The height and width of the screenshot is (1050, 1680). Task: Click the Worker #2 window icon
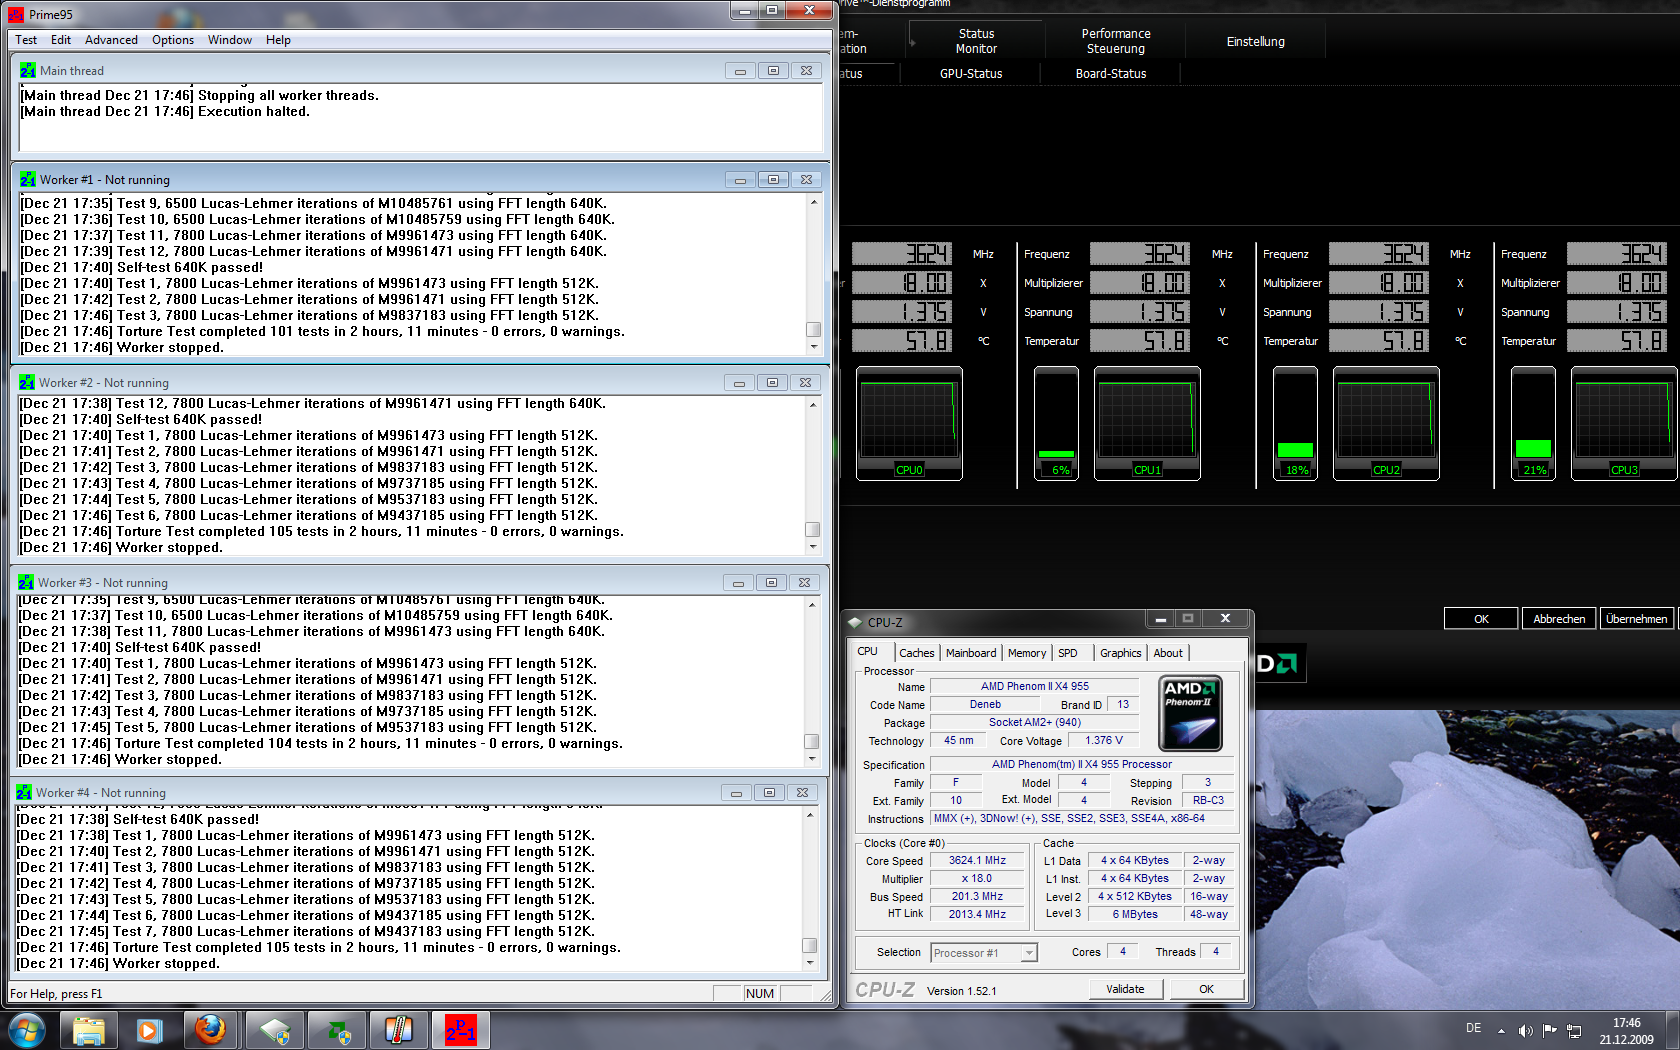pos(27,382)
